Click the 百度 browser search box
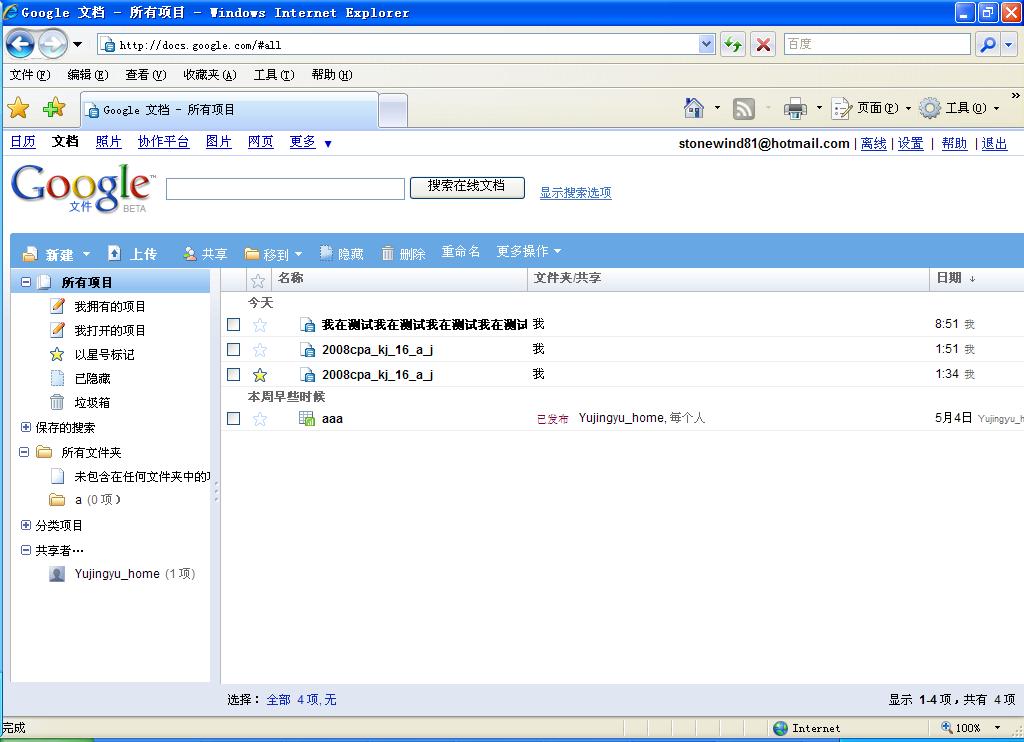The image size is (1024, 742). coord(877,44)
